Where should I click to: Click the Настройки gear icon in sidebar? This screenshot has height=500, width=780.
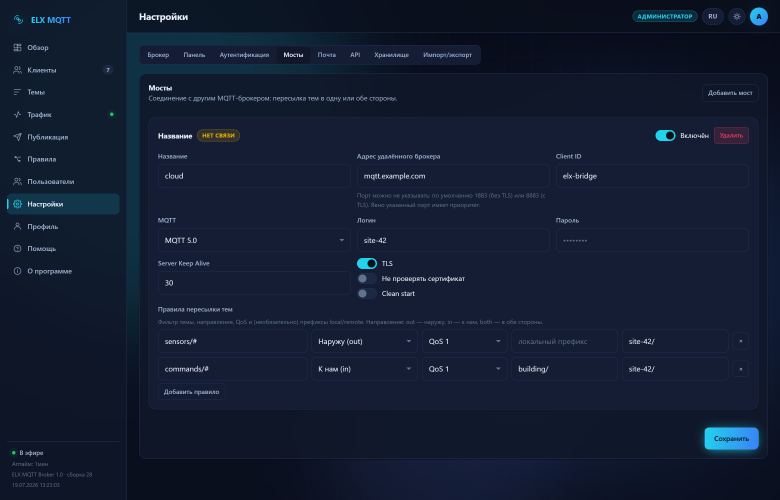(x=17, y=204)
